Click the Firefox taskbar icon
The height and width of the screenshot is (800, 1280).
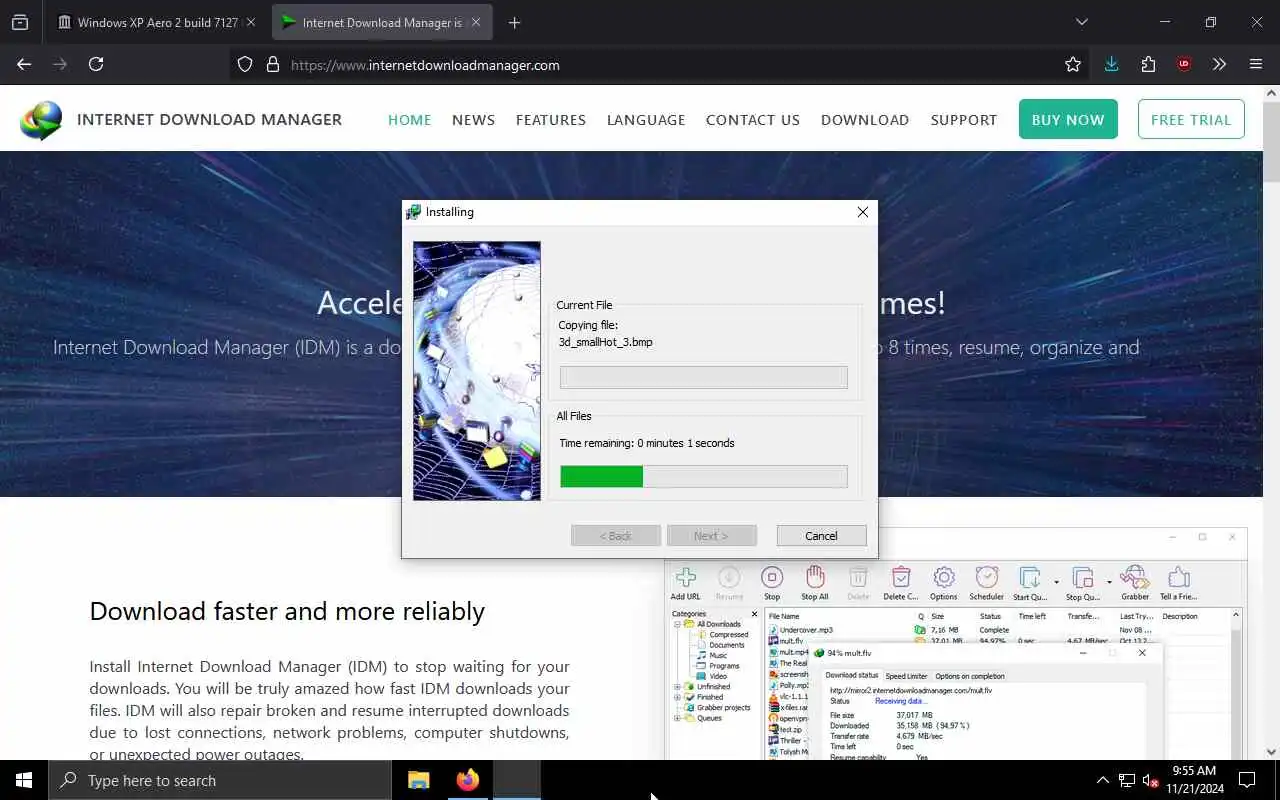[x=467, y=780]
